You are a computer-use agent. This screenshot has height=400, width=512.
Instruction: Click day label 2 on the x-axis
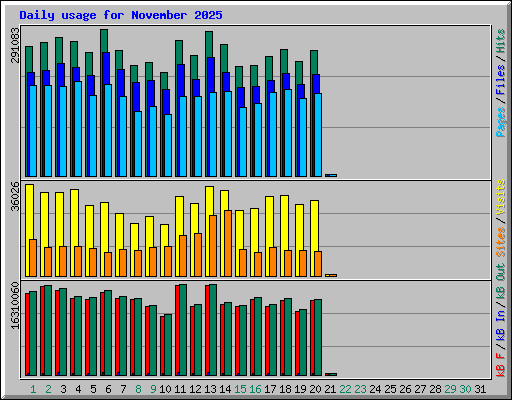pyautogui.click(x=48, y=389)
